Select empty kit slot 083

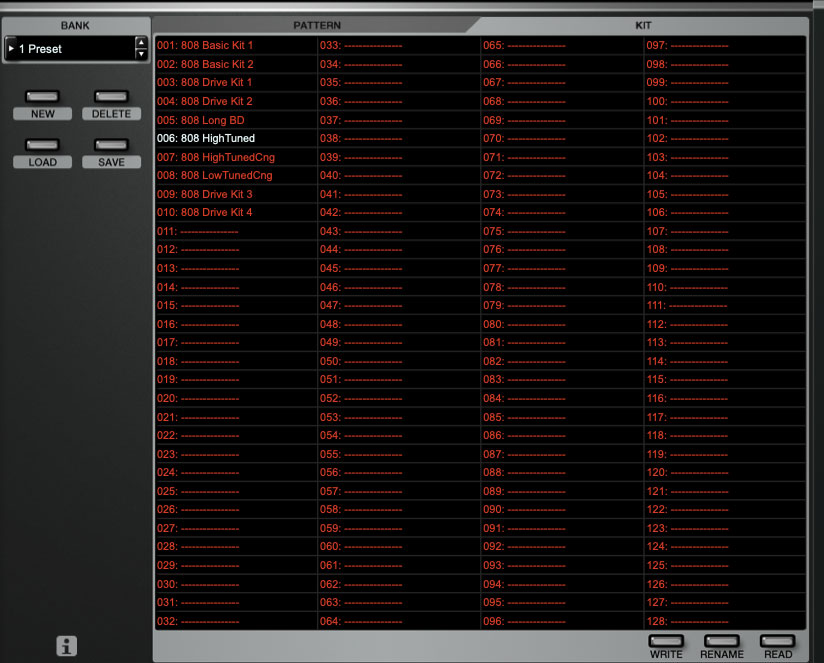pos(562,379)
